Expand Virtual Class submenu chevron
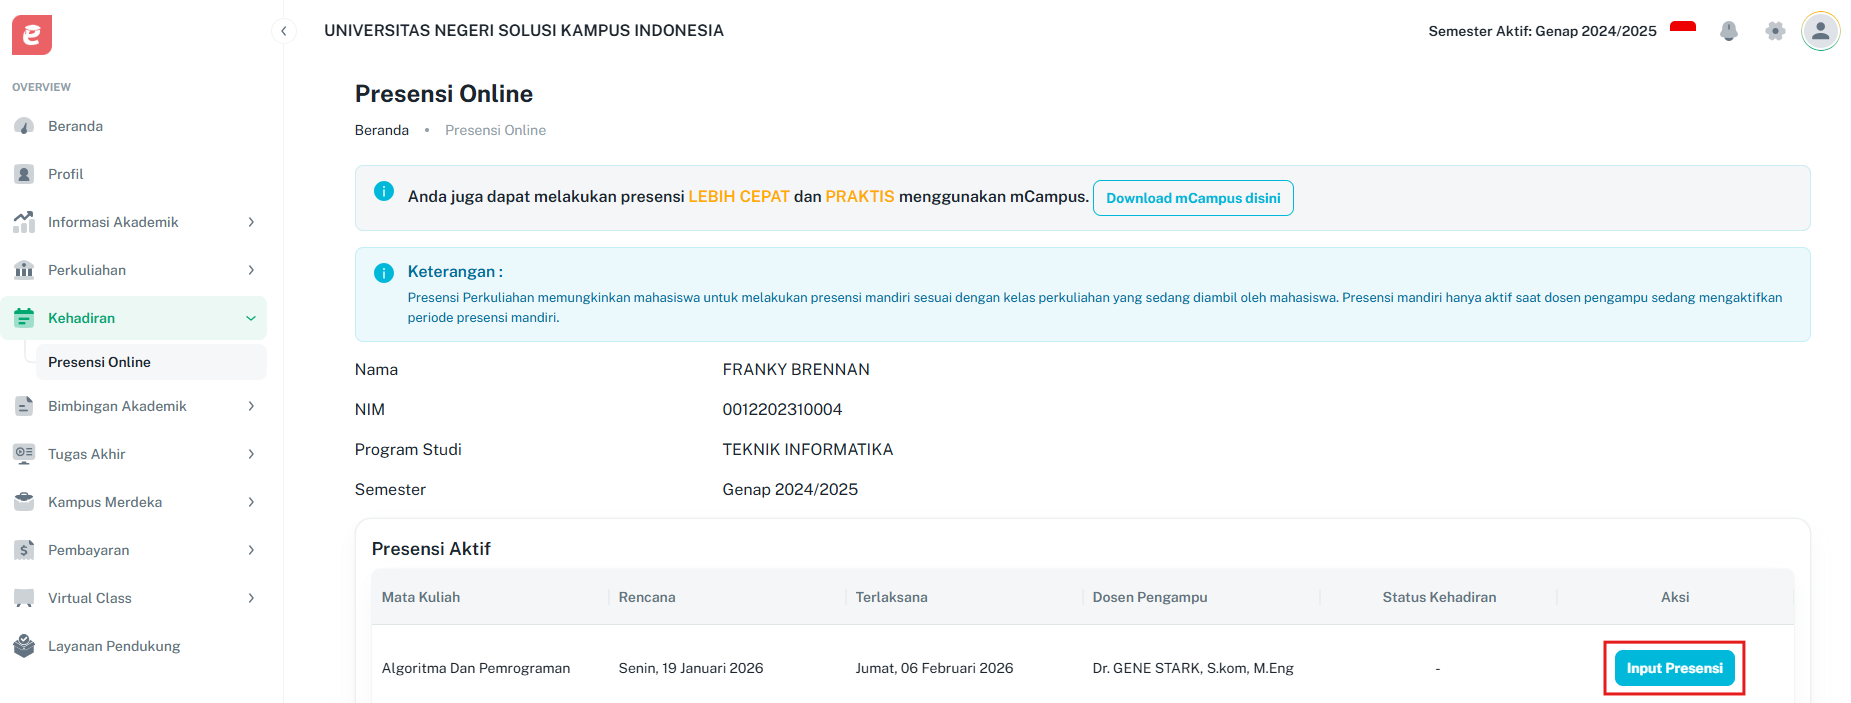 click(251, 598)
